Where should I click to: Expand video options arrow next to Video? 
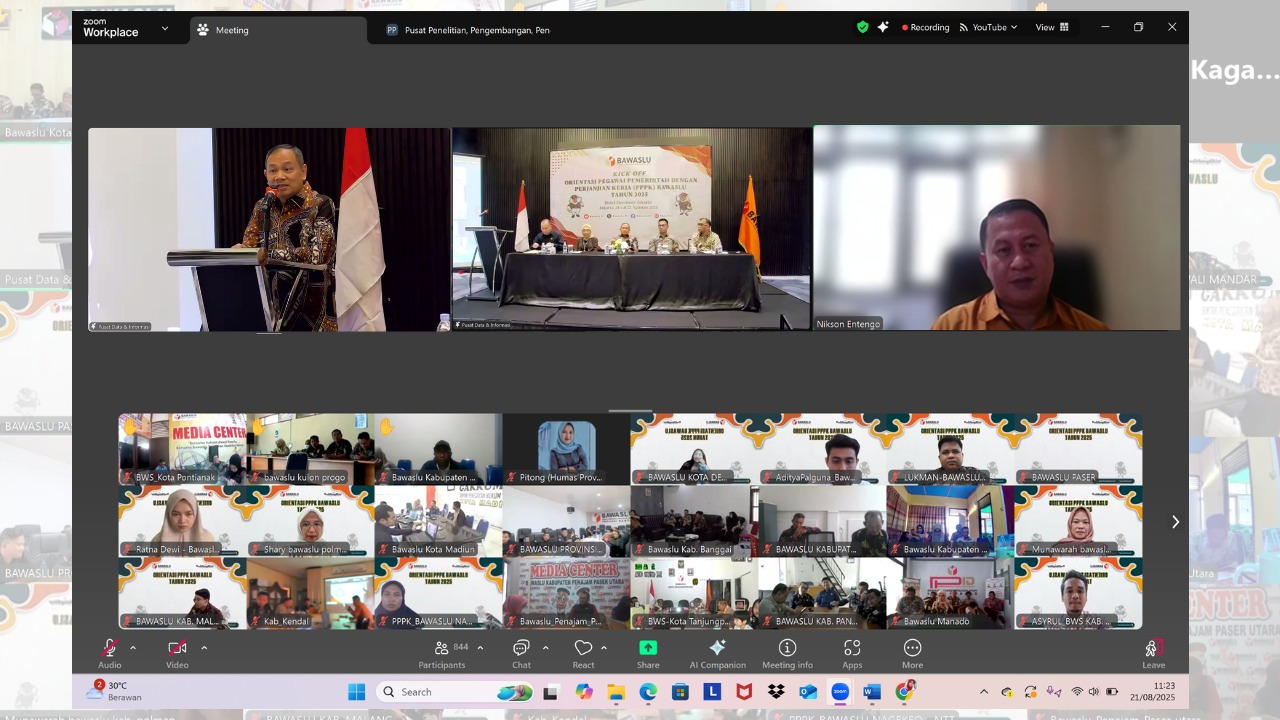(204, 648)
